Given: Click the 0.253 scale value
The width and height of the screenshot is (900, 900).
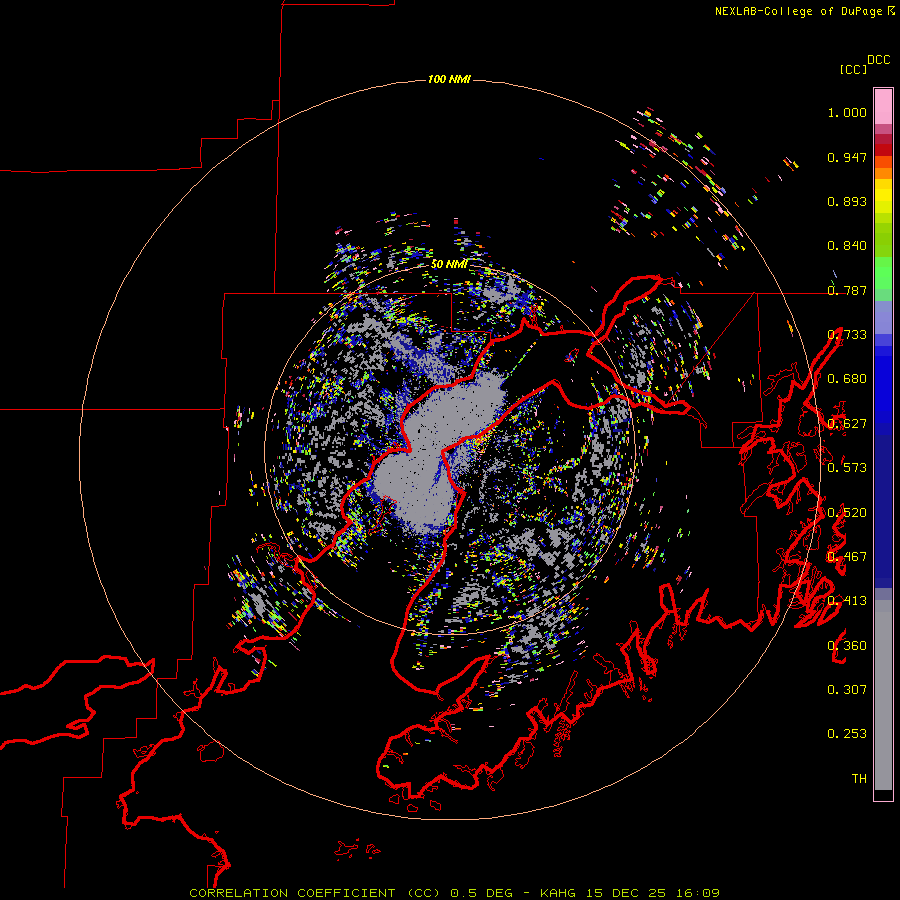Looking at the screenshot, I should pyautogui.click(x=847, y=734).
